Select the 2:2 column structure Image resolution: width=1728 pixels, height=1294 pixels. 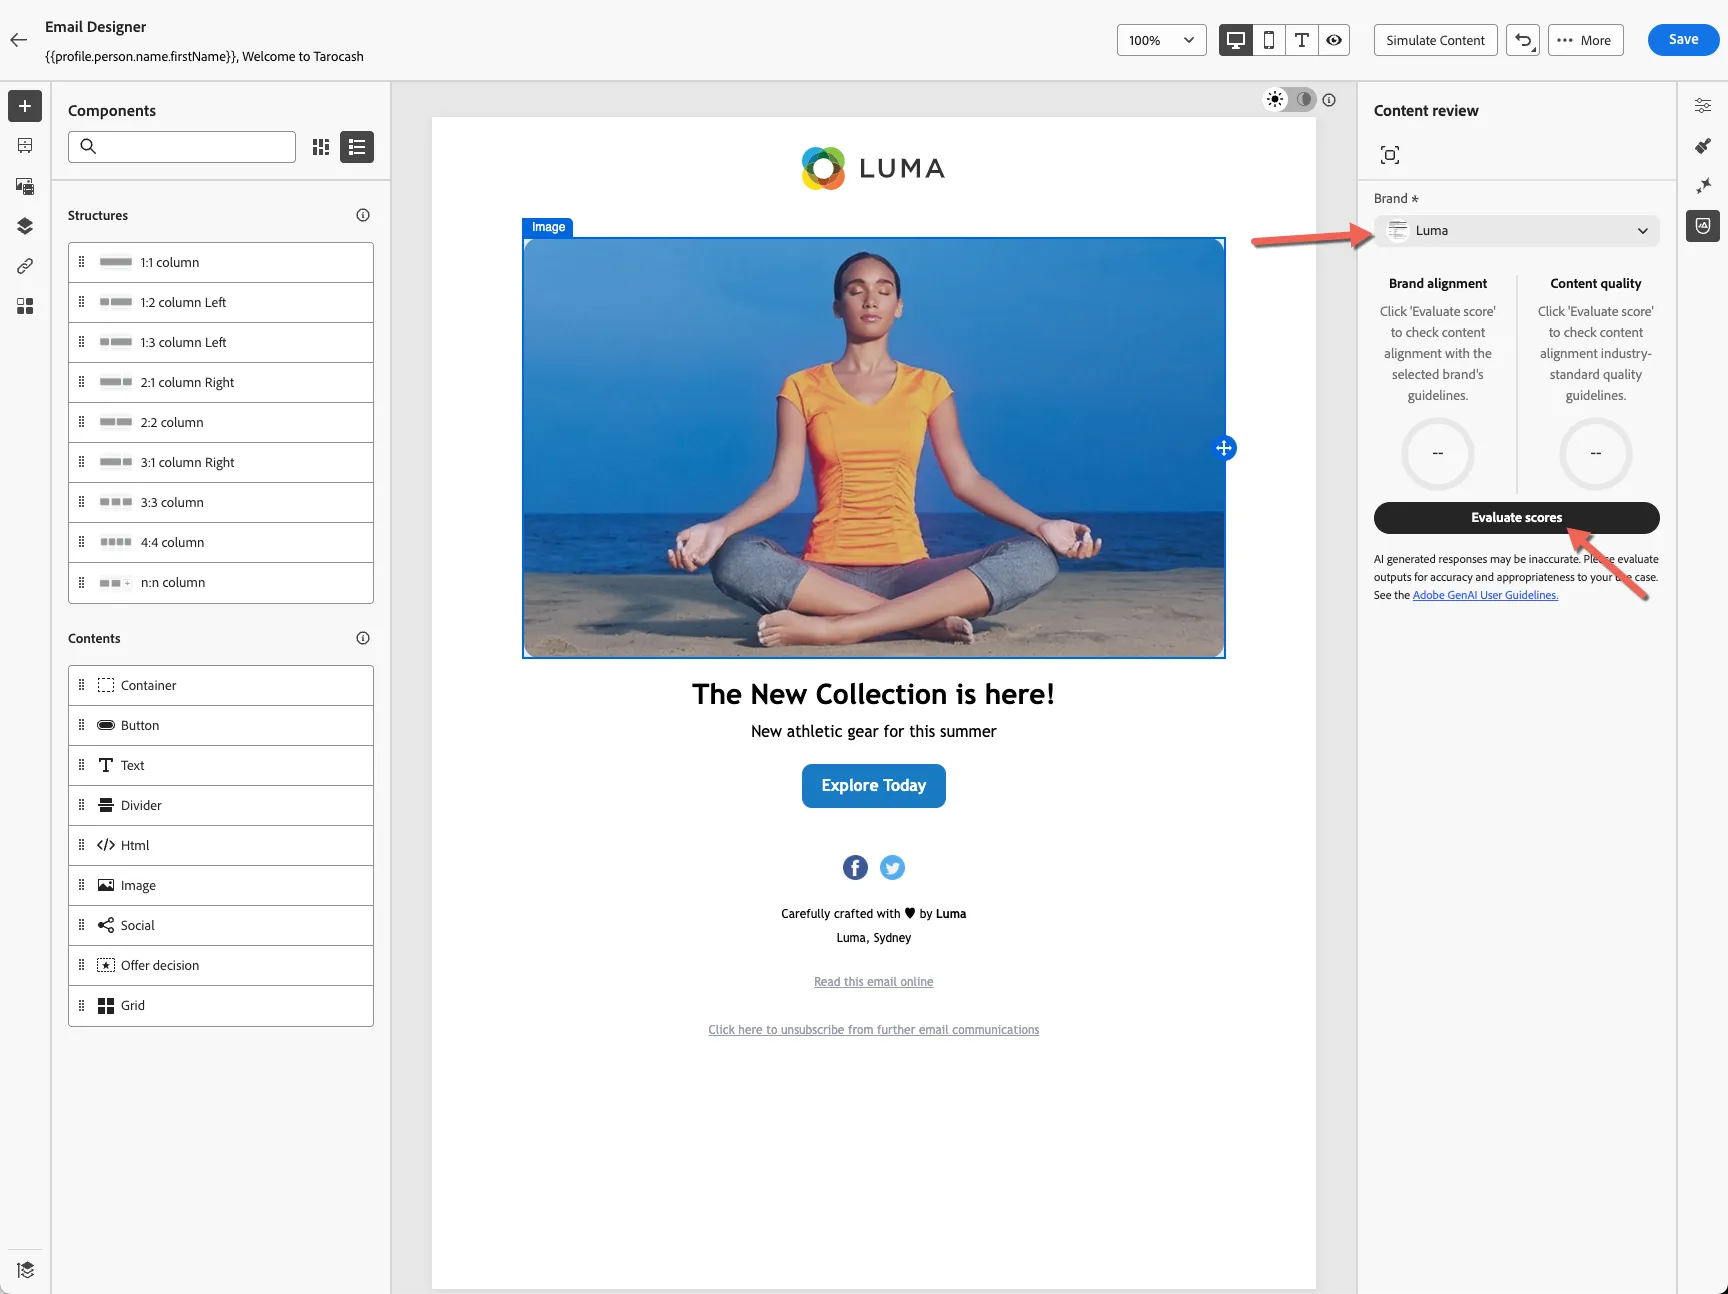pos(221,423)
